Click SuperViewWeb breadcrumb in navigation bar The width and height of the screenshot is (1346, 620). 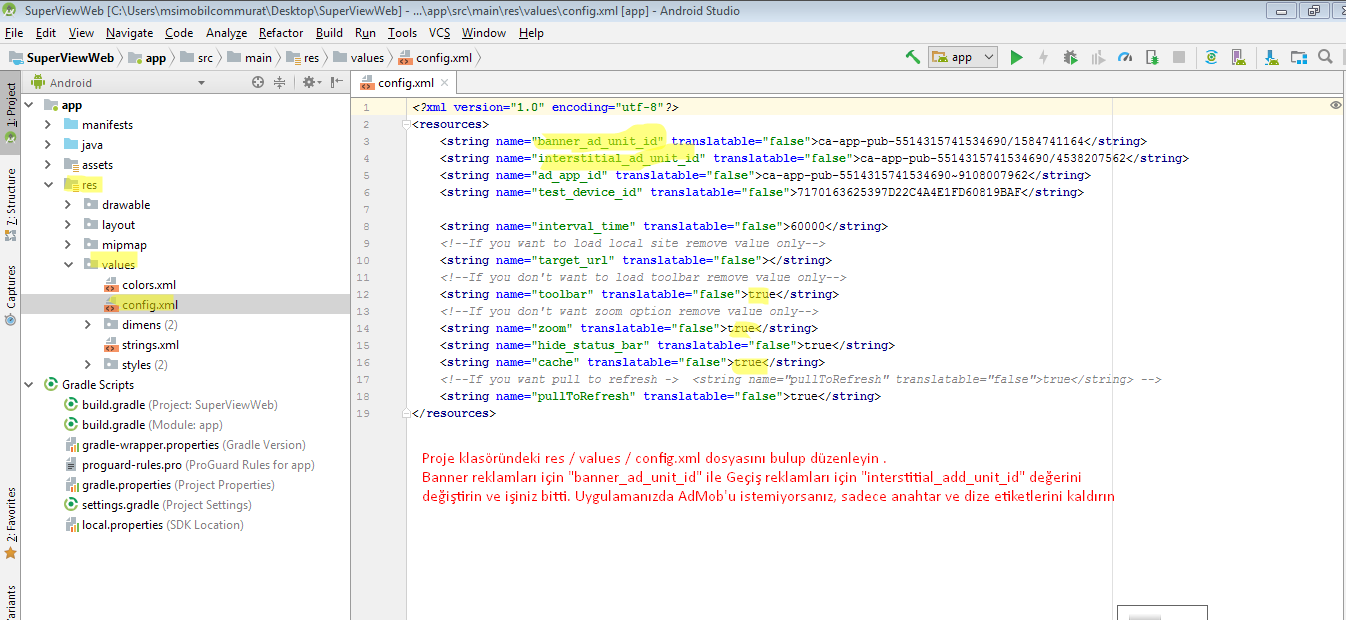(61, 58)
